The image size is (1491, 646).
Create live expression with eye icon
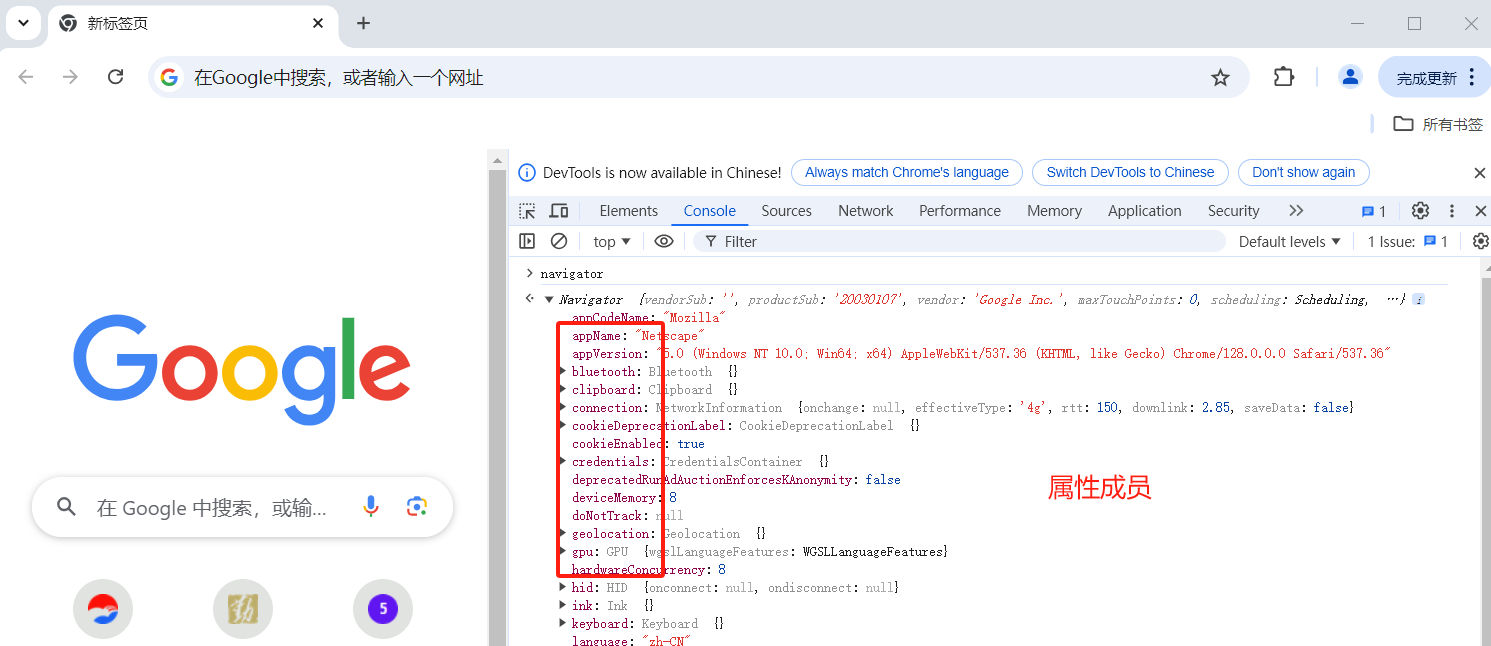tap(663, 241)
